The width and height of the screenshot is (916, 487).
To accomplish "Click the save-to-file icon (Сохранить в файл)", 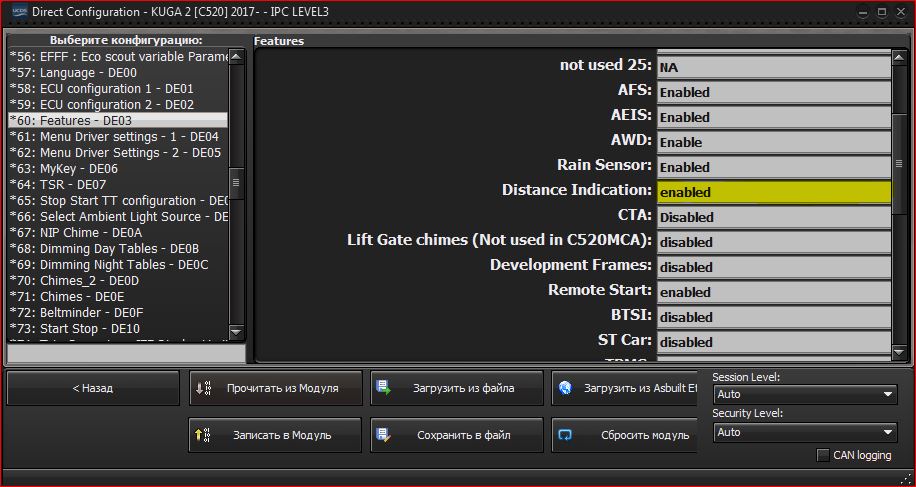I will pos(384,435).
